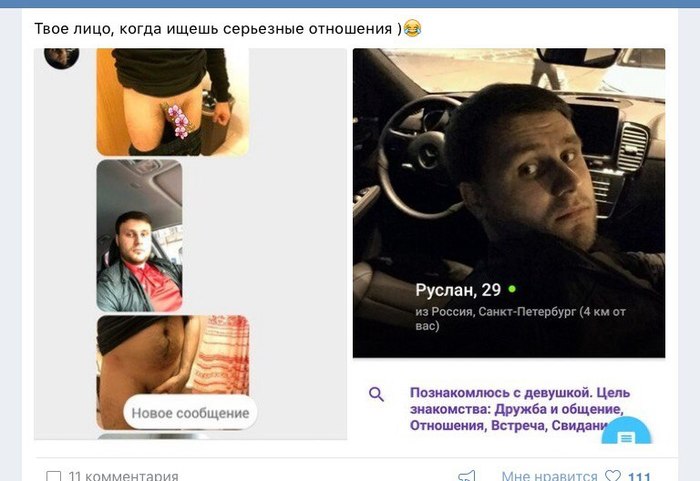Click the comments speech bubble icon
The height and width of the screenshot is (481, 700).
pos(54,476)
